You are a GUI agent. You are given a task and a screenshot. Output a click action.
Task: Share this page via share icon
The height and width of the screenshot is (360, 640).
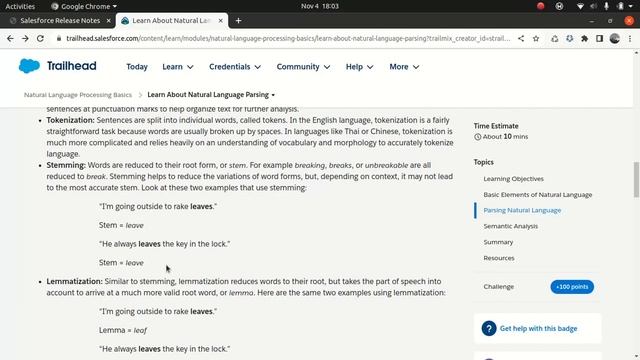(521, 38)
